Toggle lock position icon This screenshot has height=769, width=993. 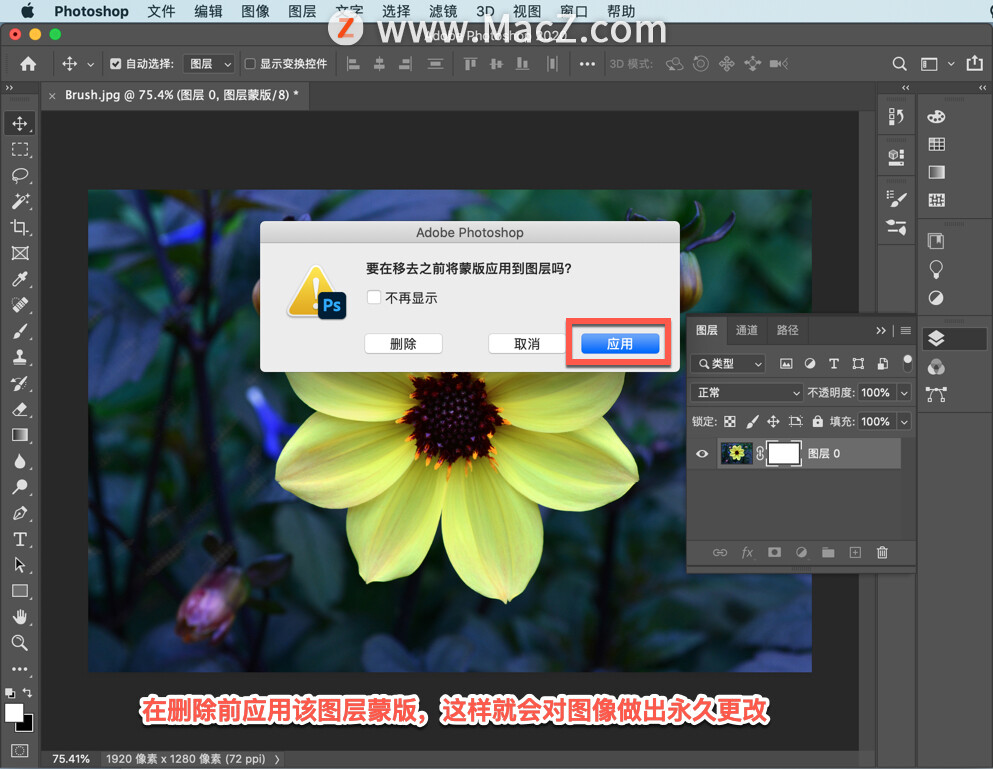coord(773,421)
